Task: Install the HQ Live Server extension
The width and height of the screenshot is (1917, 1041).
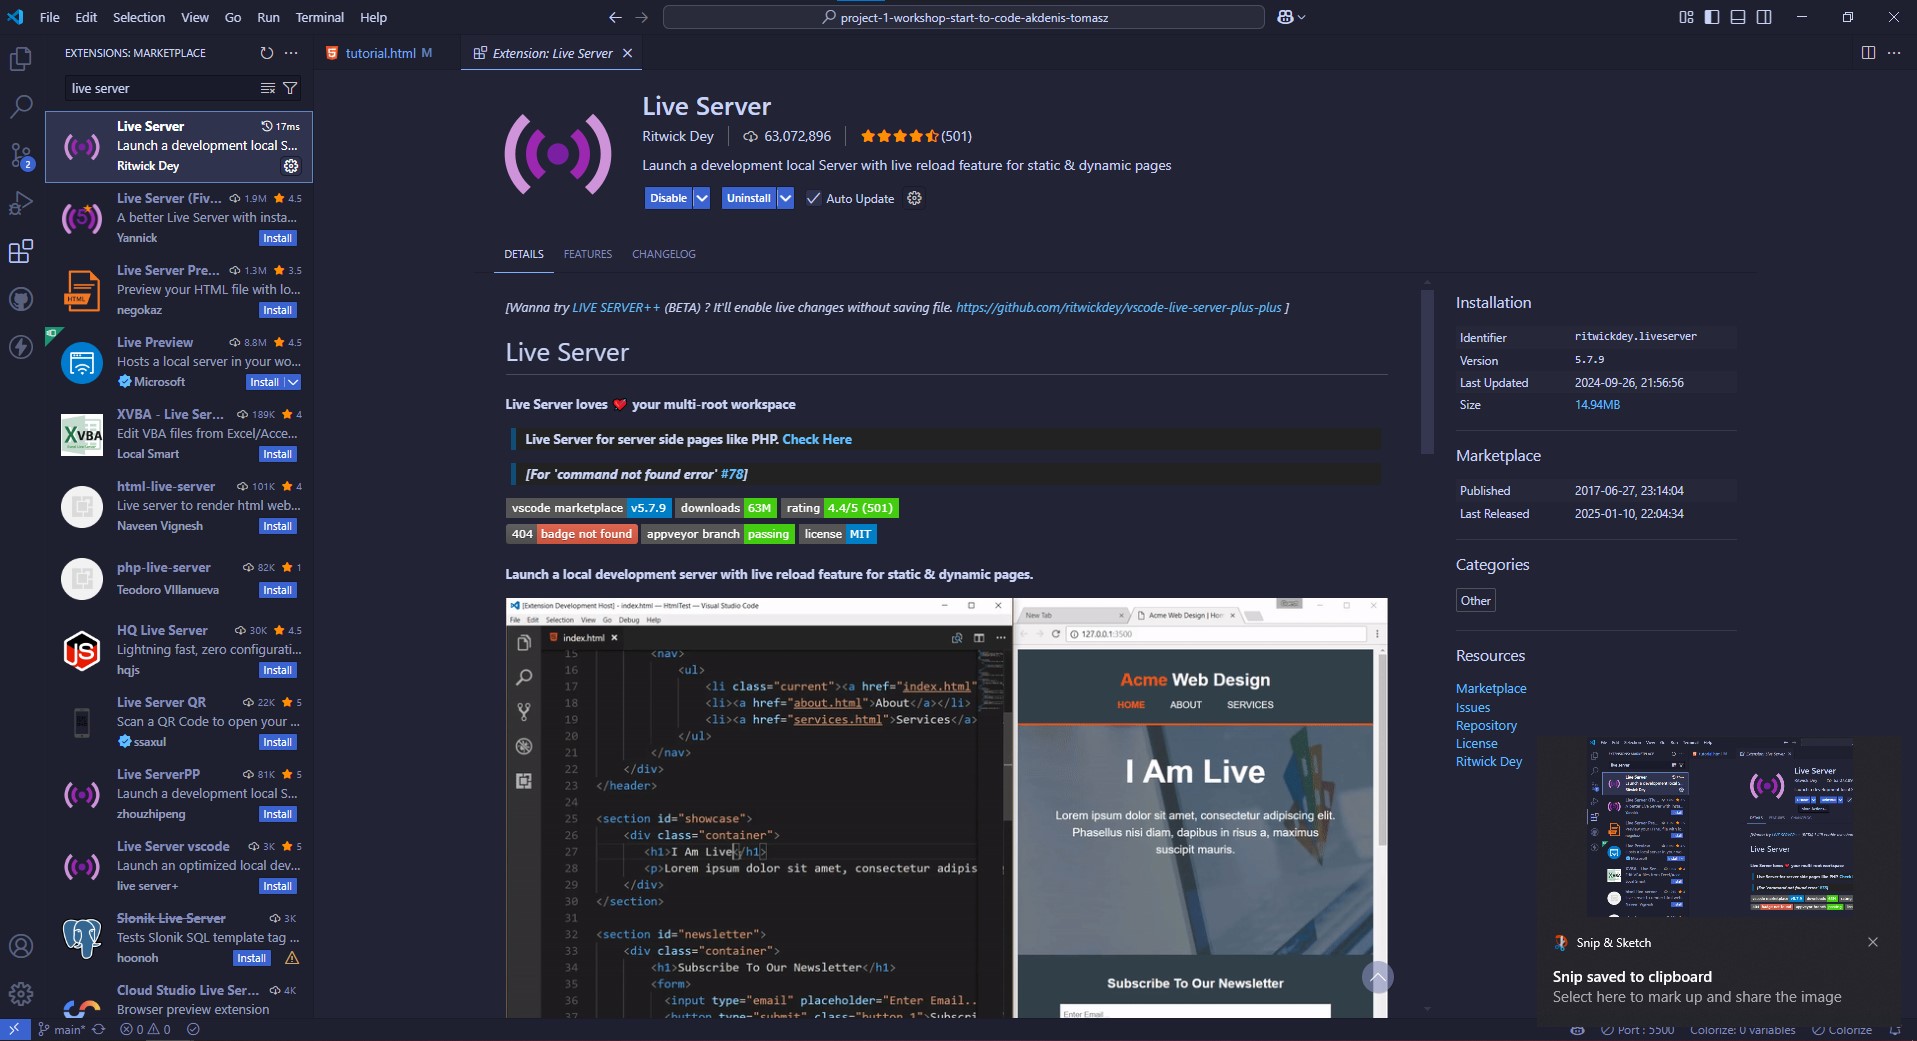Action: [277, 670]
